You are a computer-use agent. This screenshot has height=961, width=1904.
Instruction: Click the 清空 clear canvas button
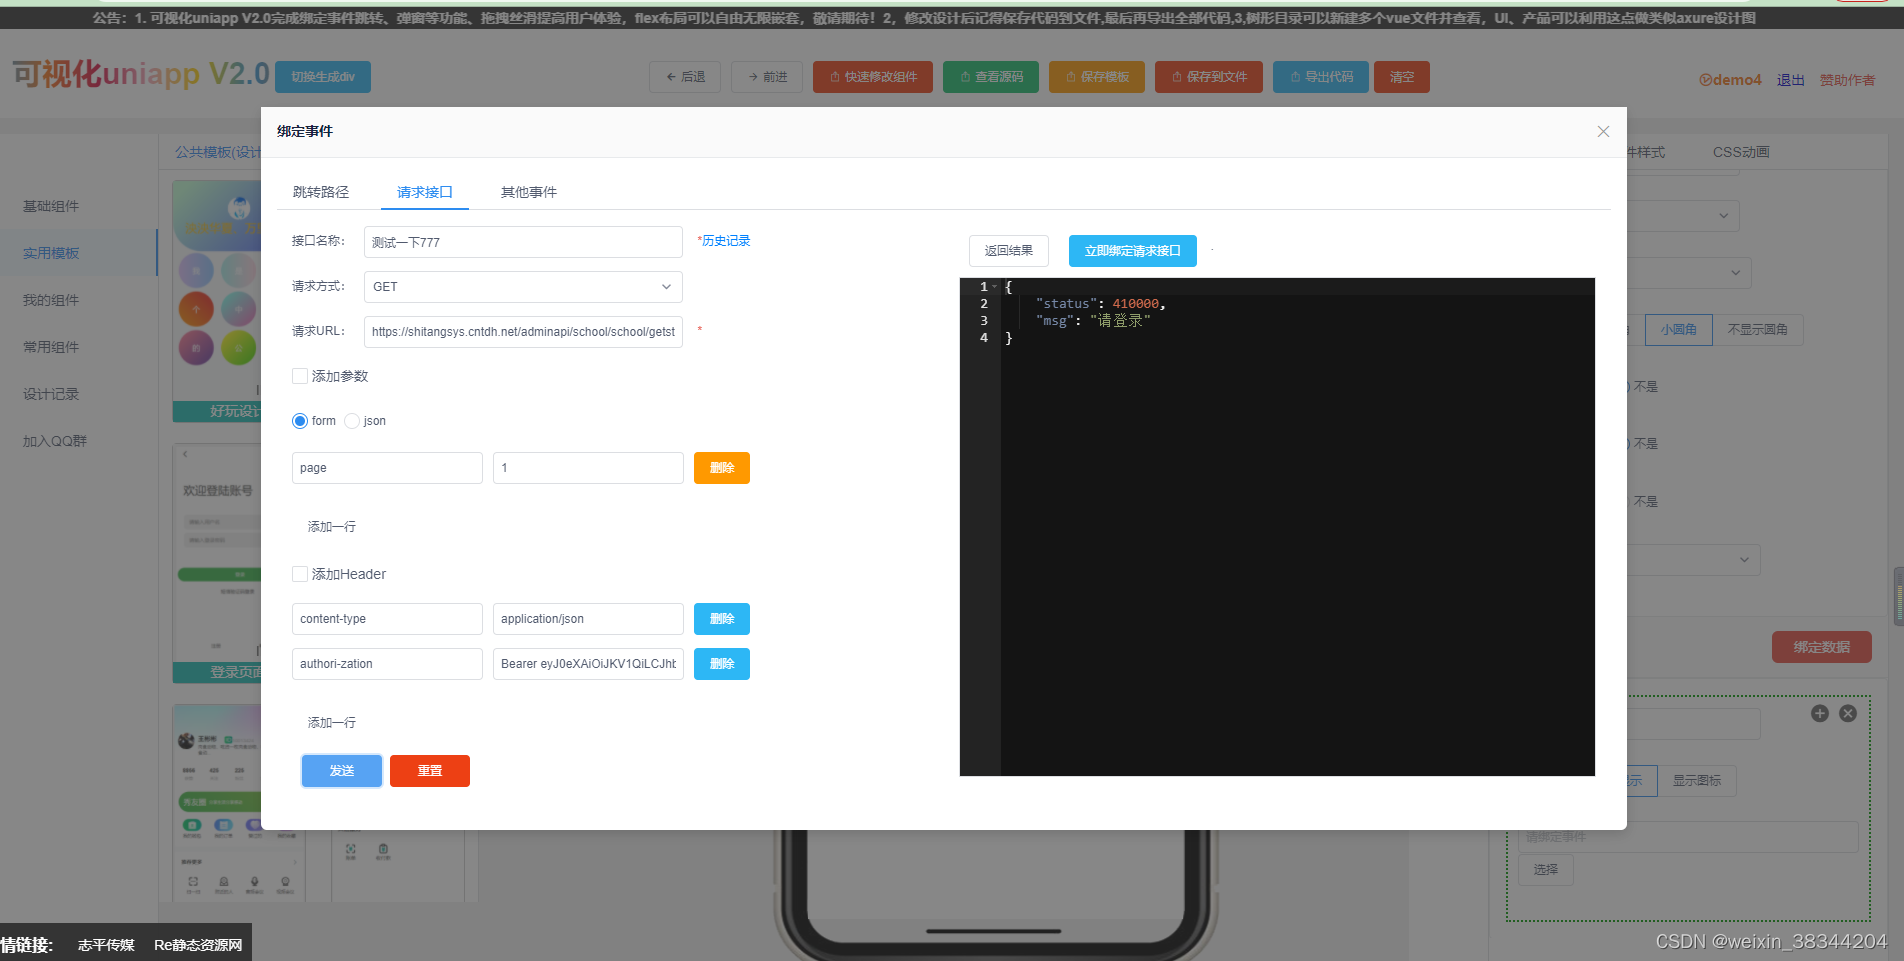(x=1401, y=77)
